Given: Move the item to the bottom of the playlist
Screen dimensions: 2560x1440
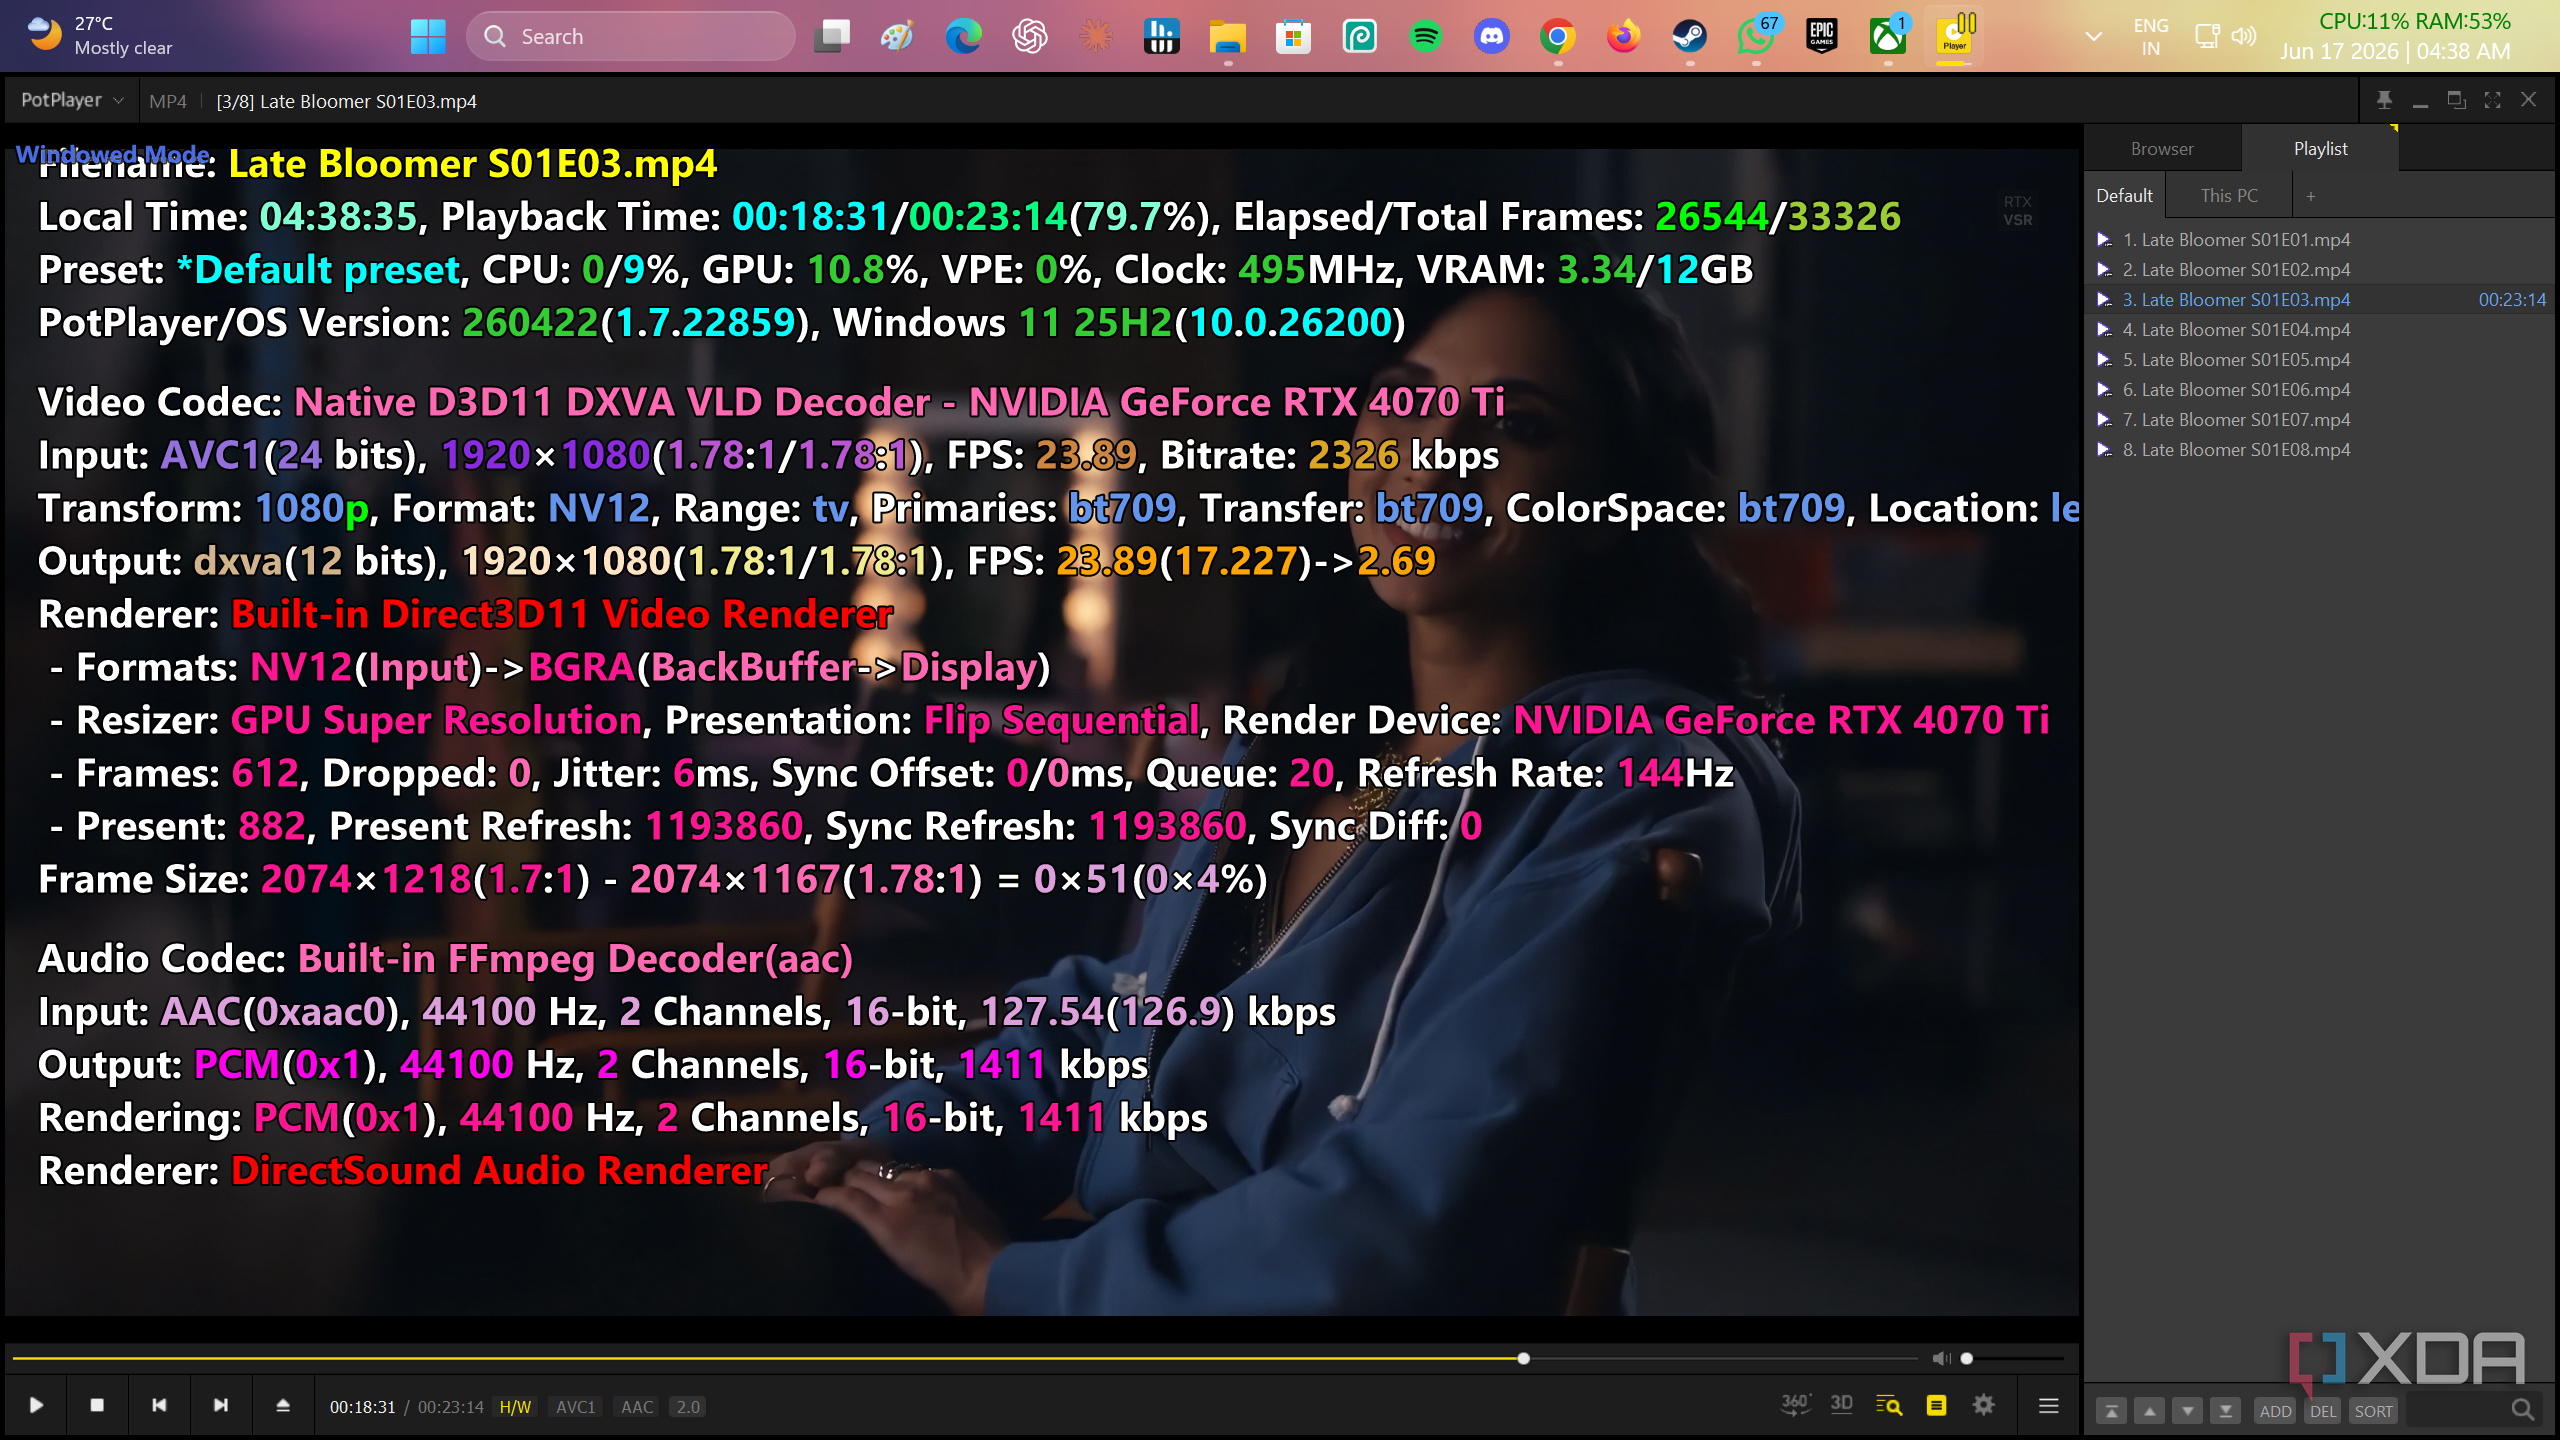Looking at the screenshot, I should point(2226,1411).
